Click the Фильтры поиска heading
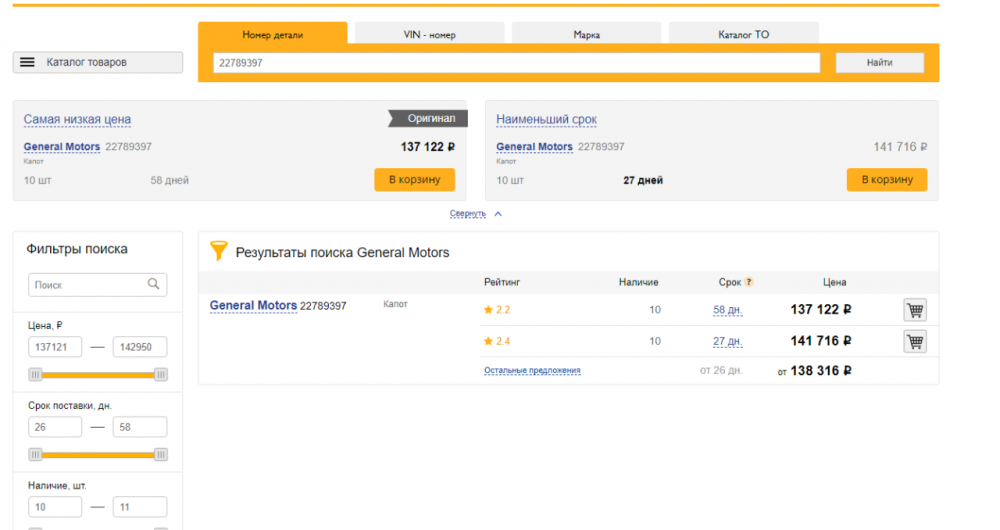This screenshot has height=530, width=1000. [77, 249]
